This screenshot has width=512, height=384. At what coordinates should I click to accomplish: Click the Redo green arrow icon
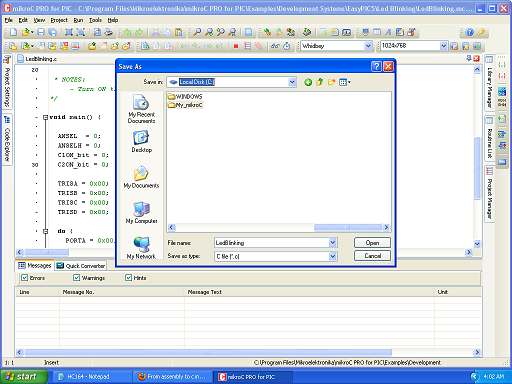pos(139,32)
